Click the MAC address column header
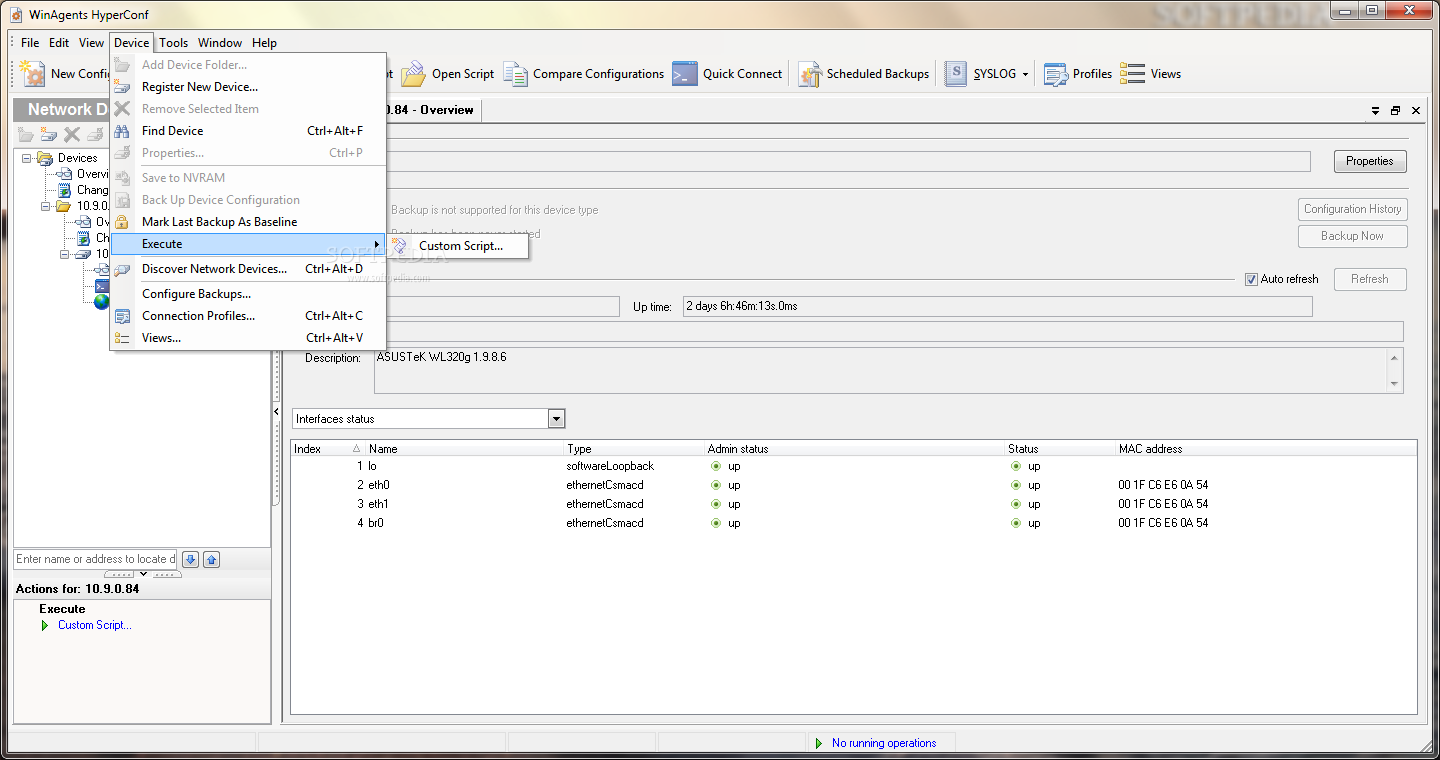This screenshot has height=760, width=1440. [x=1266, y=449]
